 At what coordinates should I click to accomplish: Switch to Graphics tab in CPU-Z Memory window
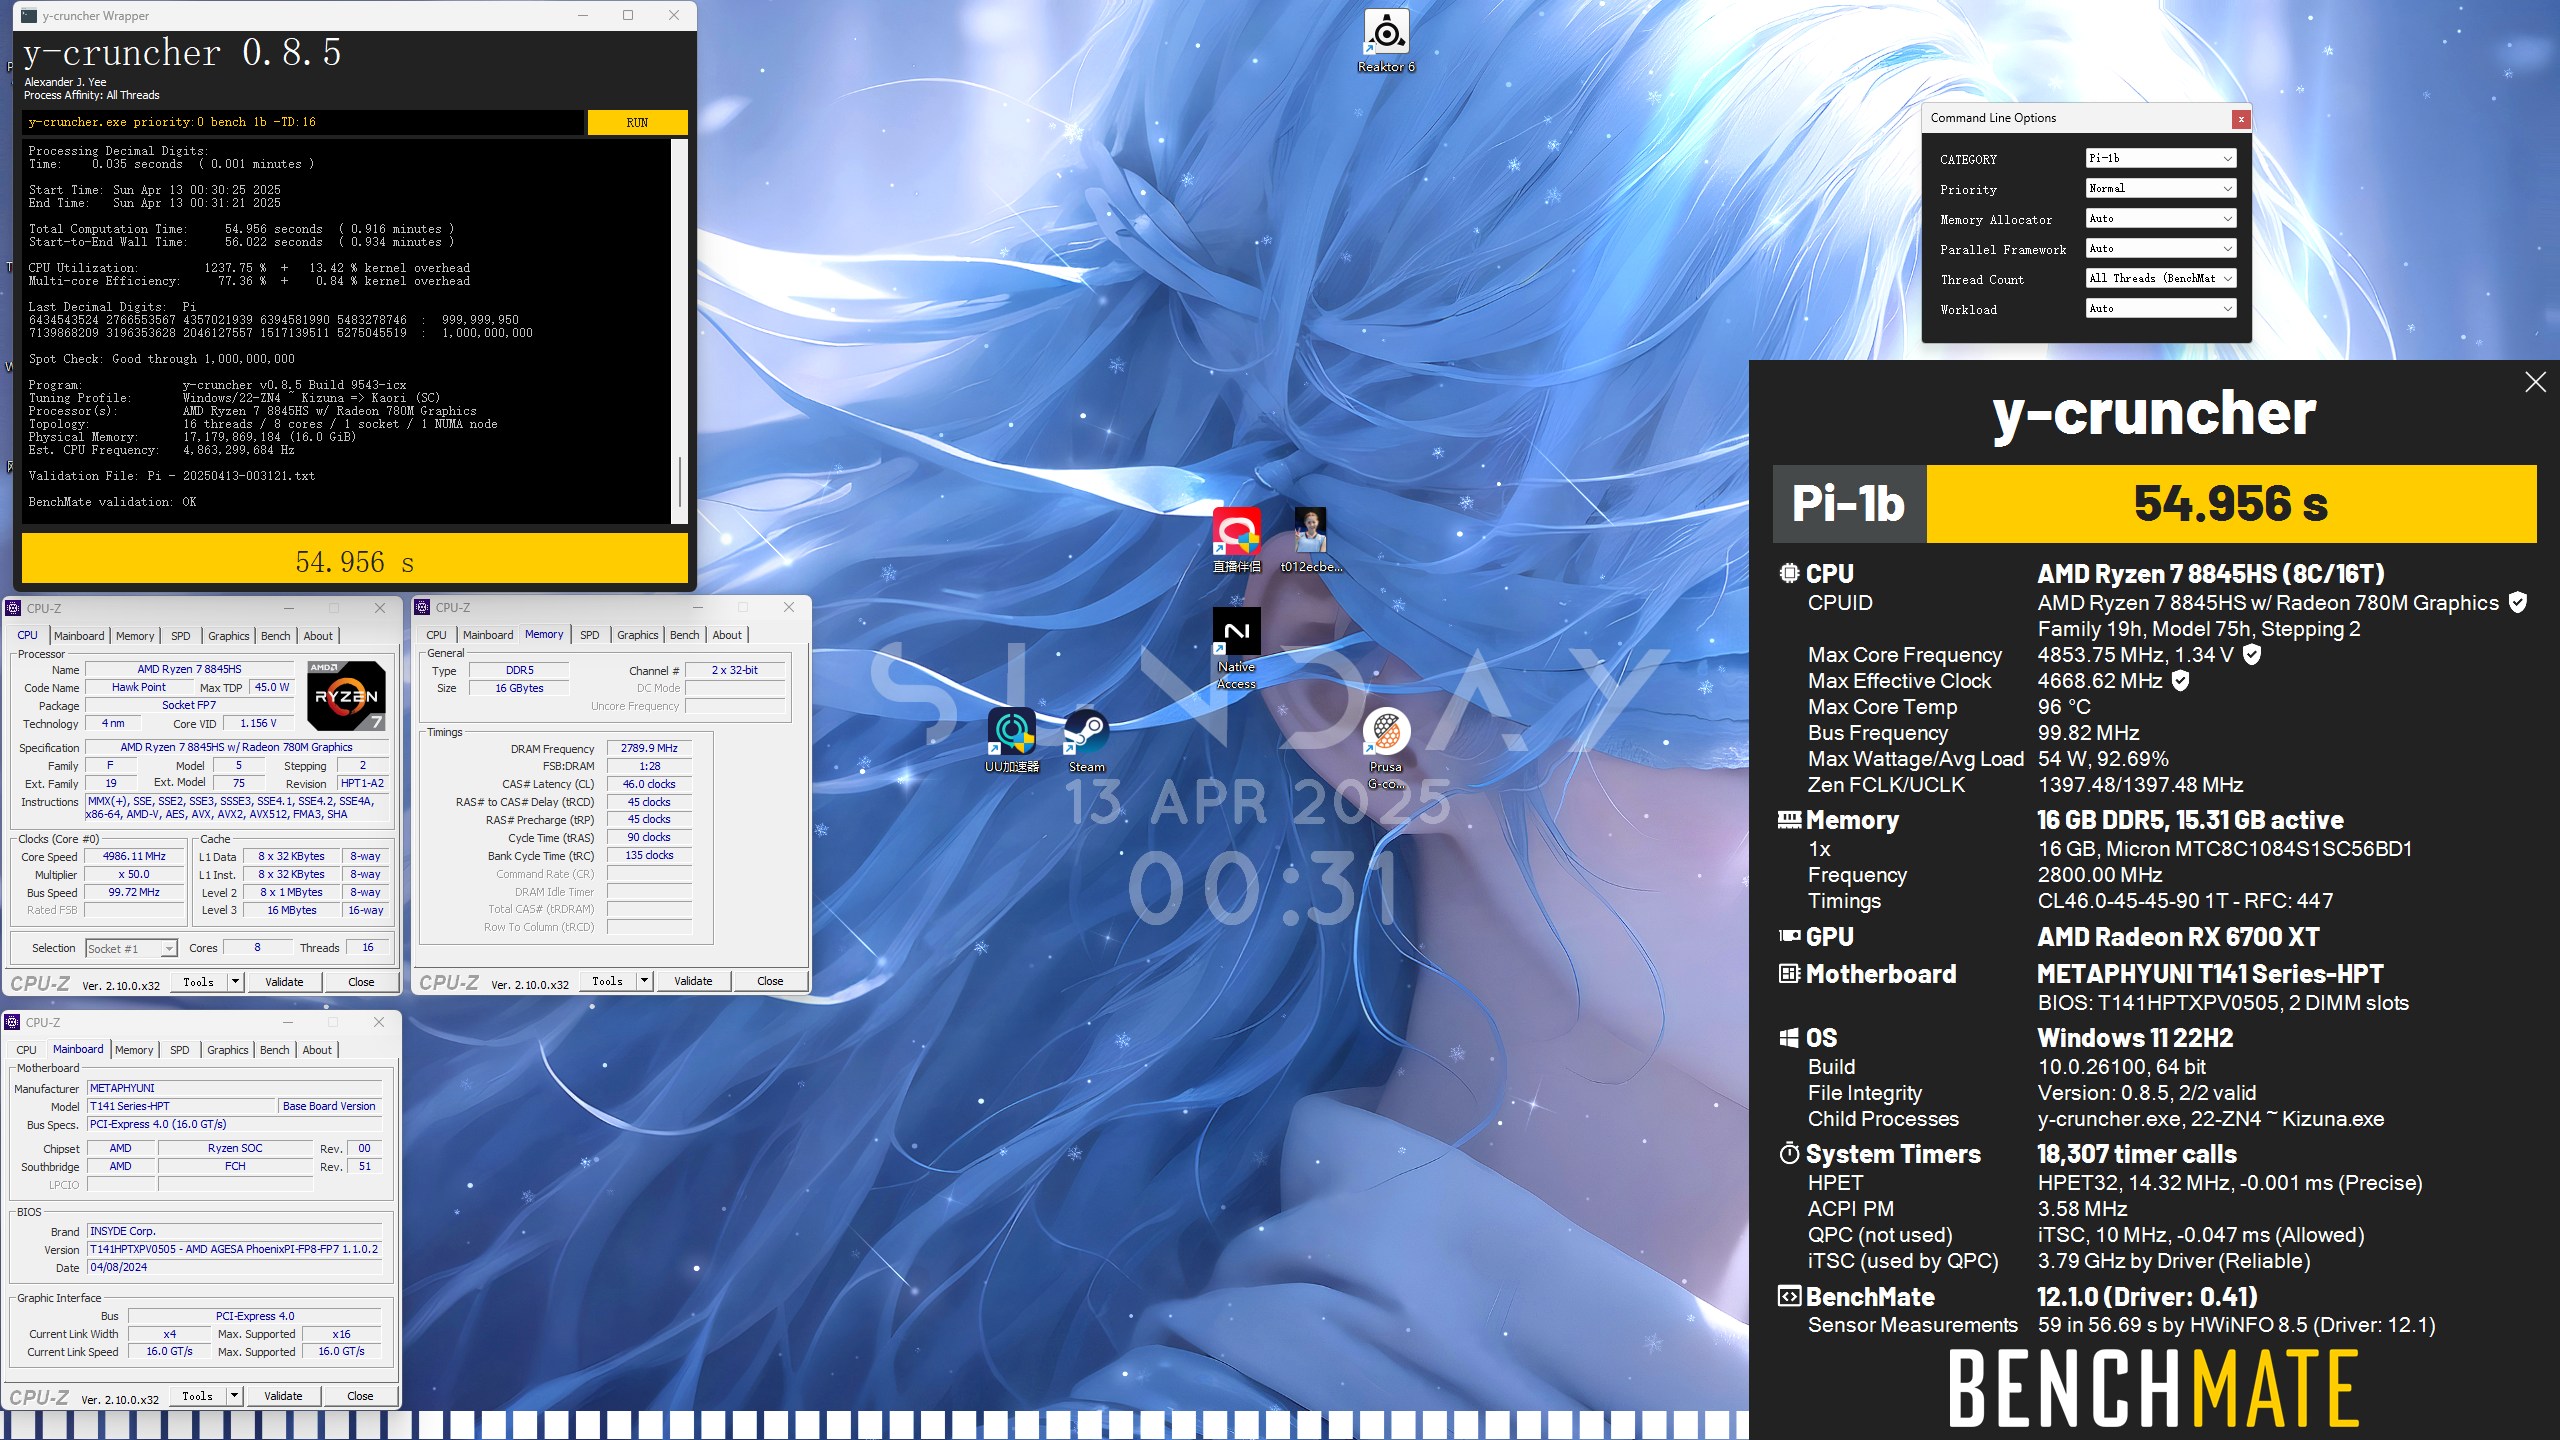coord(637,635)
